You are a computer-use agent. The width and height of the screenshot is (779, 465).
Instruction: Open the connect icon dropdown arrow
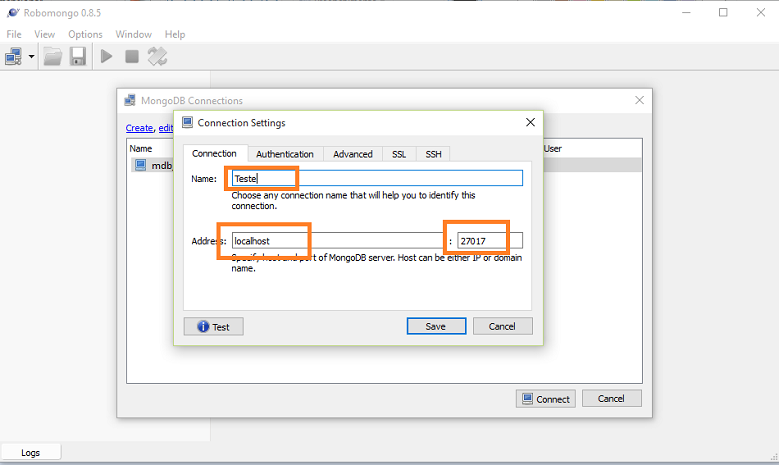point(31,57)
